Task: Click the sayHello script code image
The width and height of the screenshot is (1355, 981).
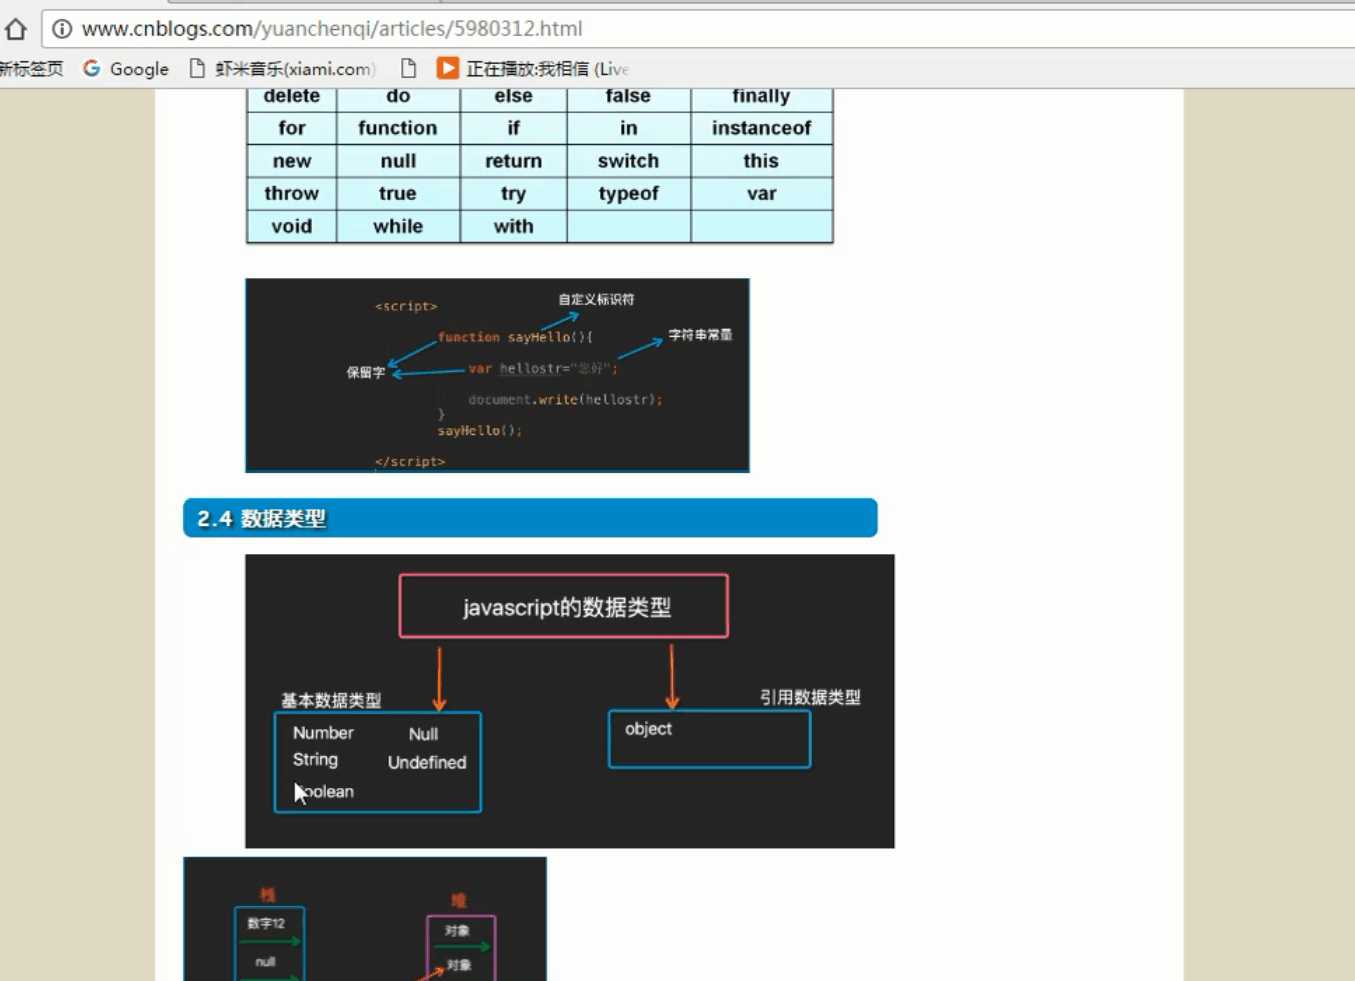Action: [497, 375]
